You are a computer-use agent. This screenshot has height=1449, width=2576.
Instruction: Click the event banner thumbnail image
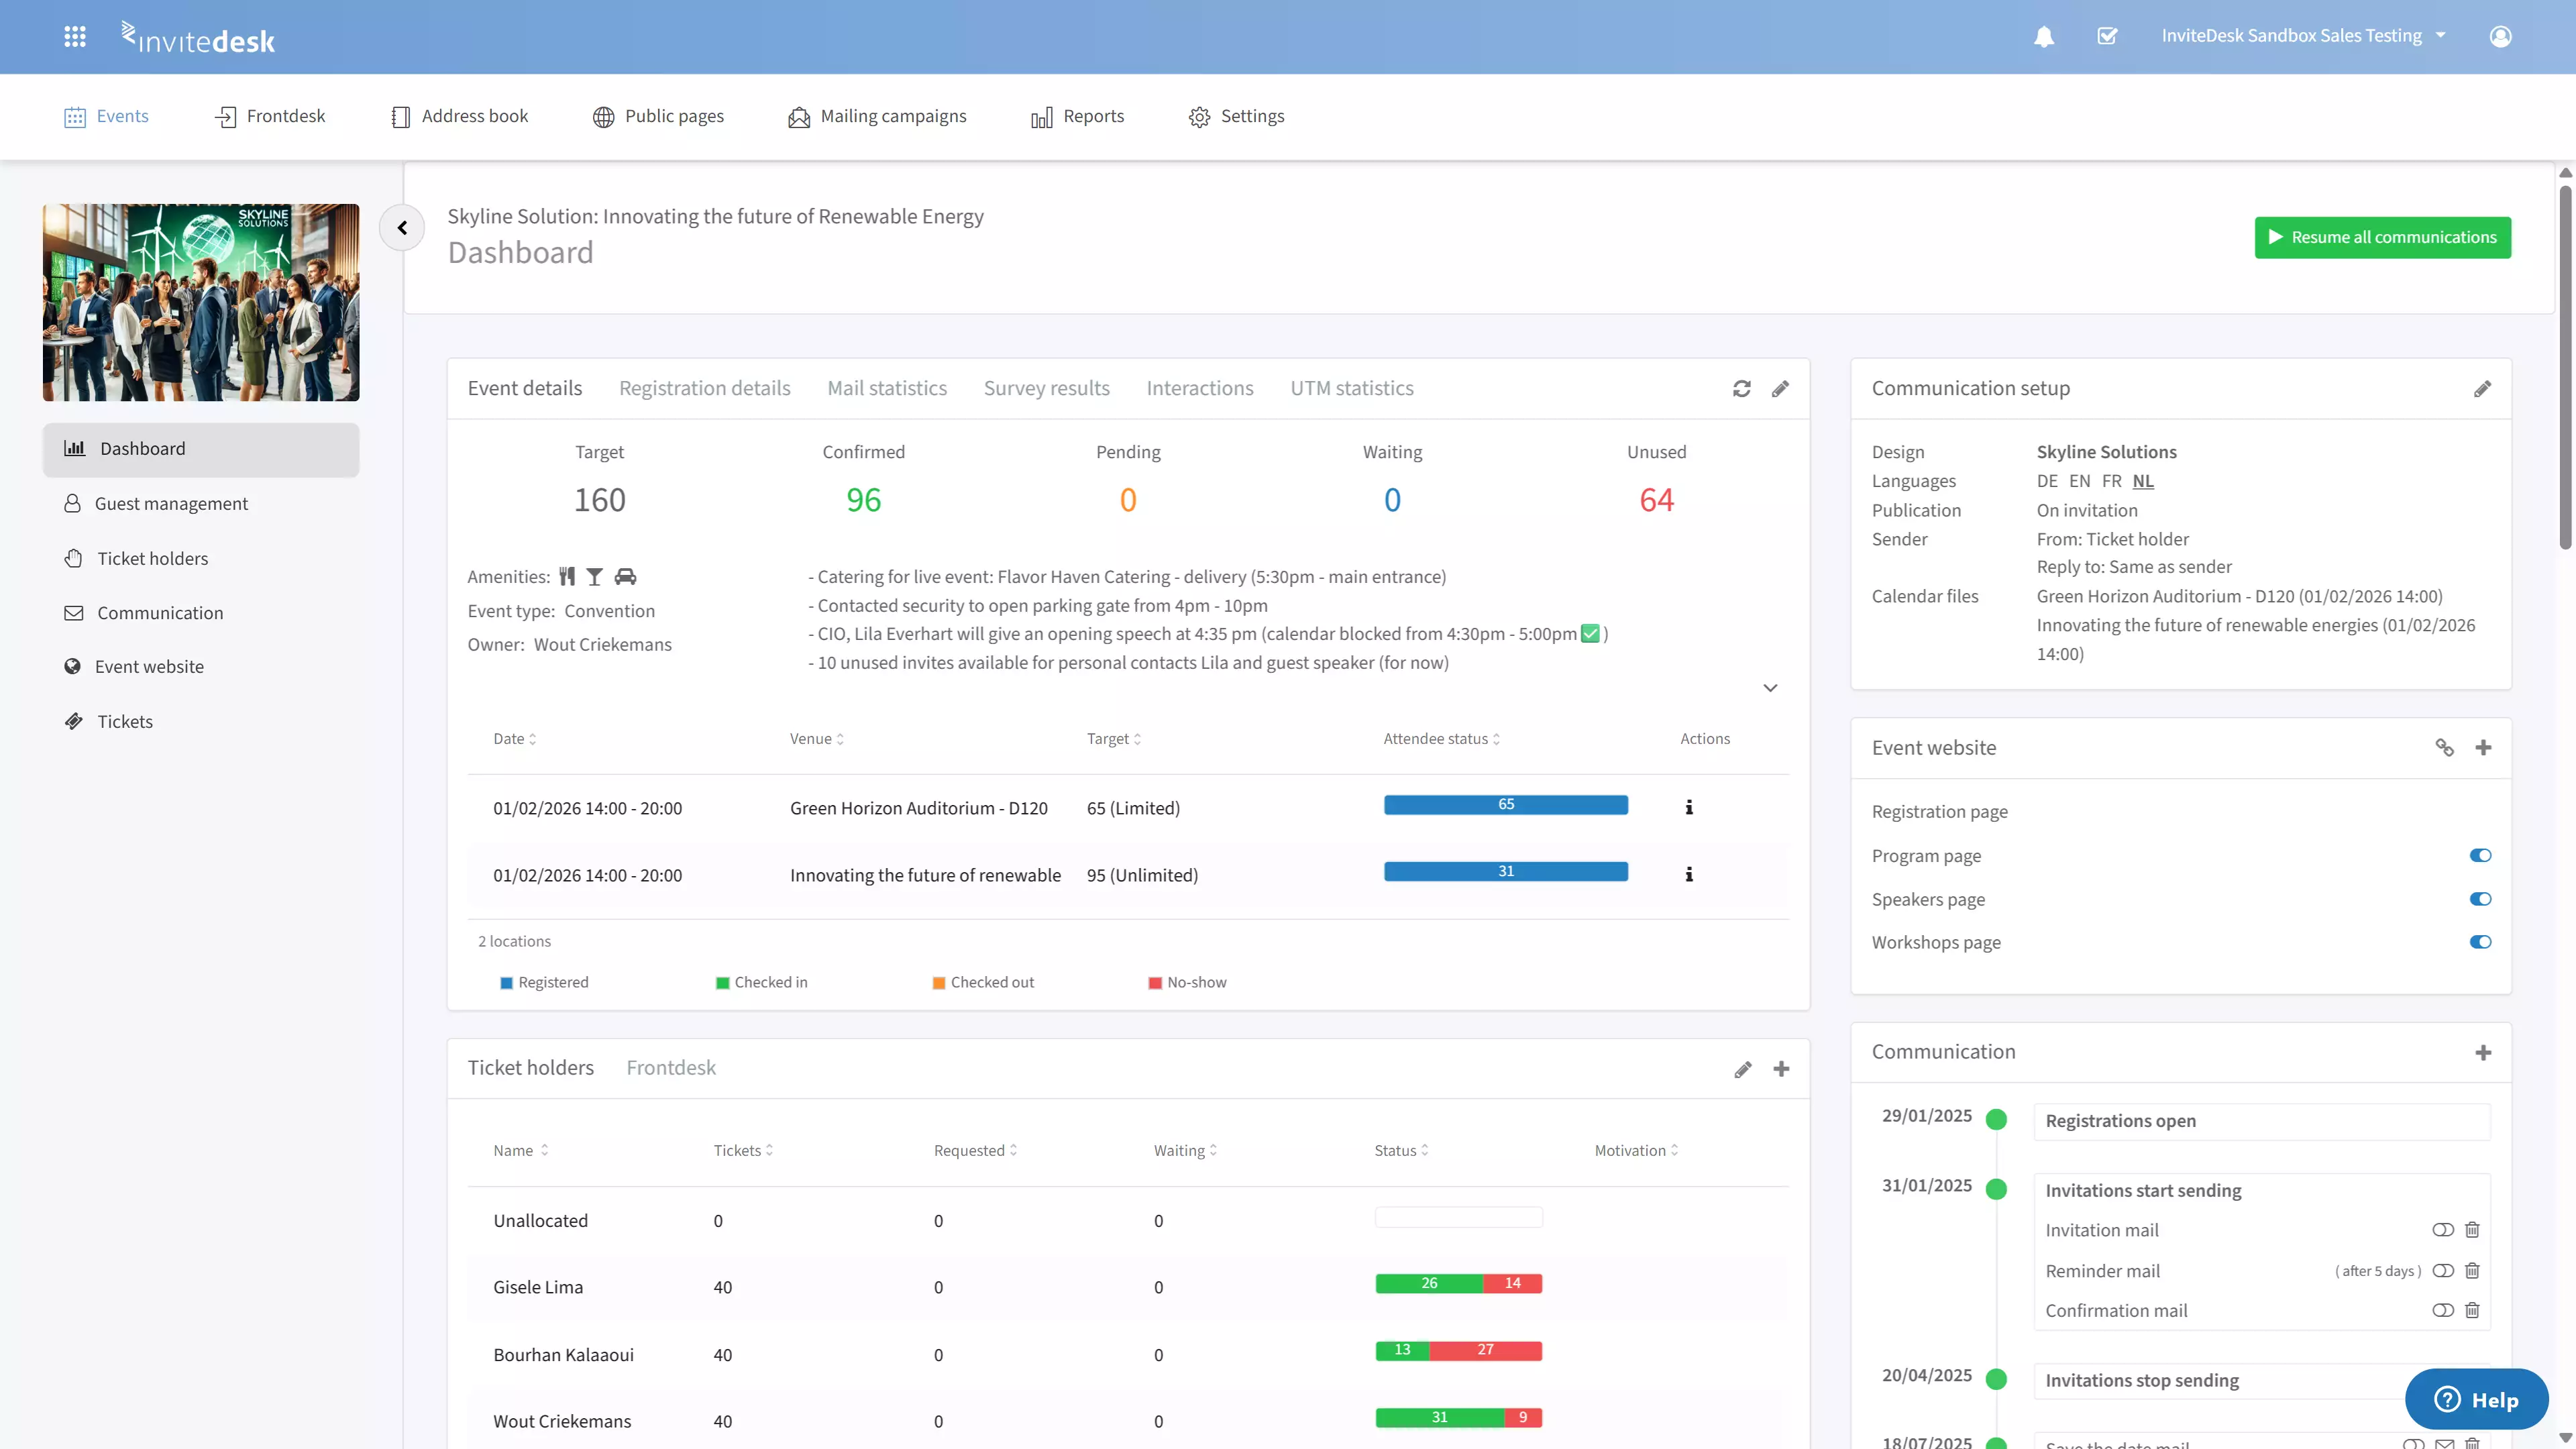pos(201,302)
